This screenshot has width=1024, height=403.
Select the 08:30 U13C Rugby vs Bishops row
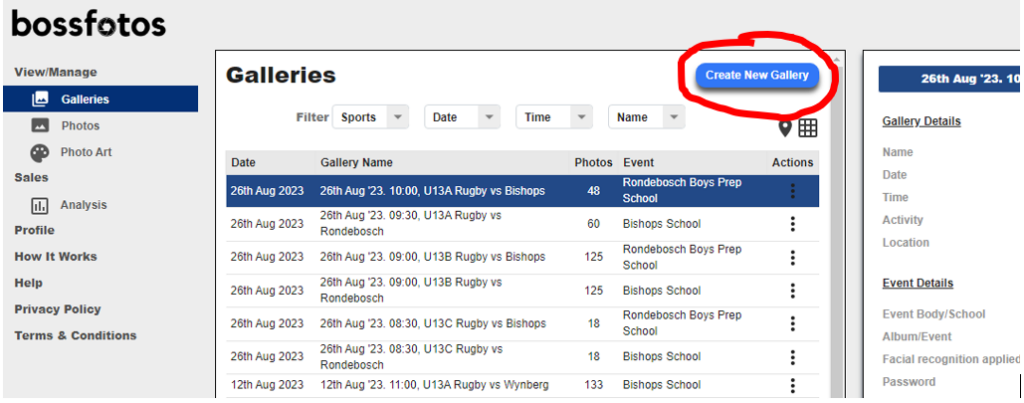[432, 324]
